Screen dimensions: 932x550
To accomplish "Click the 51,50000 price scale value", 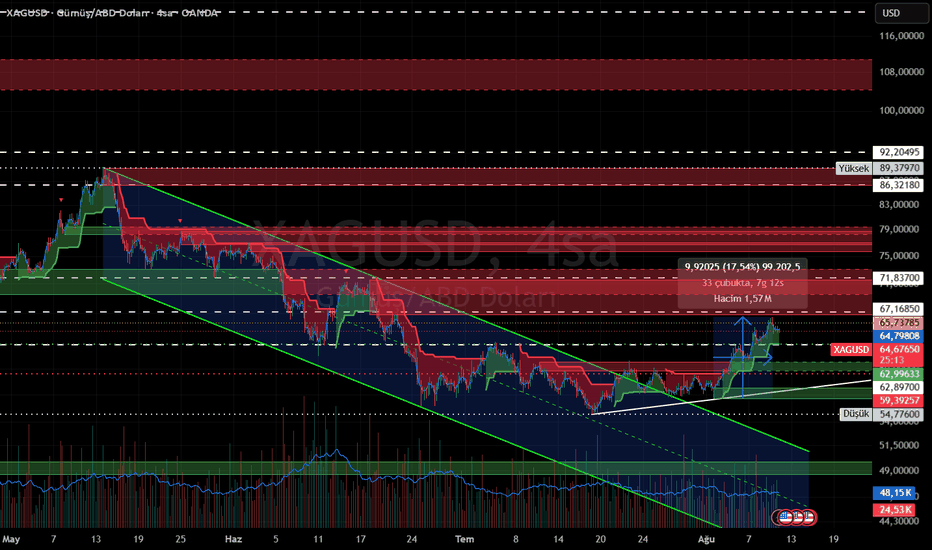I will [899, 445].
